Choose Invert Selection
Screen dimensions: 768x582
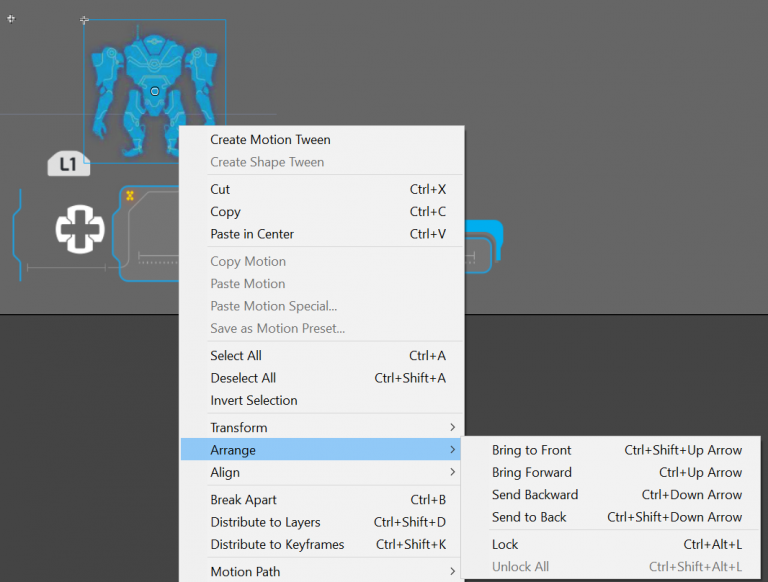(x=254, y=401)
